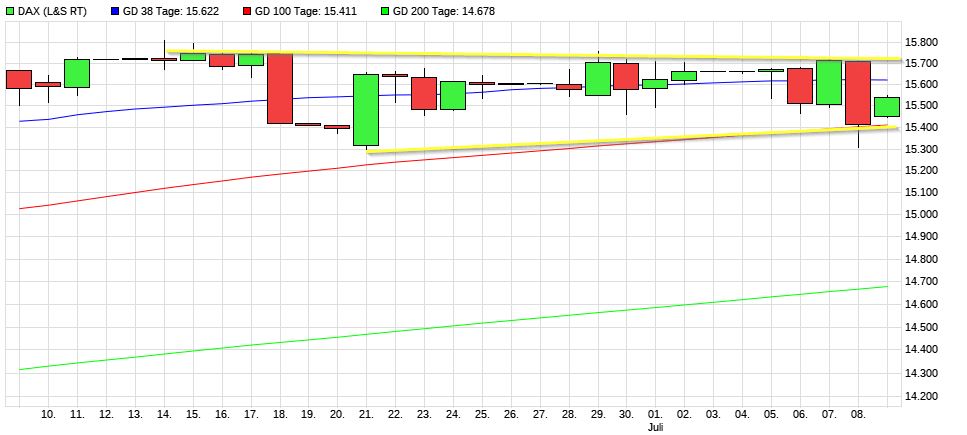Screen dimensions: 967x435
Task: Click the last green candle after date 08.
Action: tap(887, 107)
